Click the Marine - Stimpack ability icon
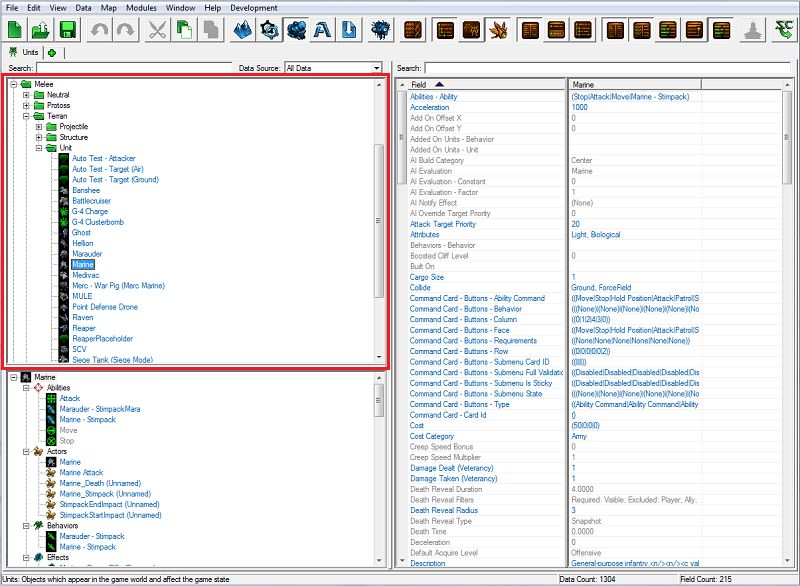The height and width of the screenshot is (586, 800). [x=51, y=420]
